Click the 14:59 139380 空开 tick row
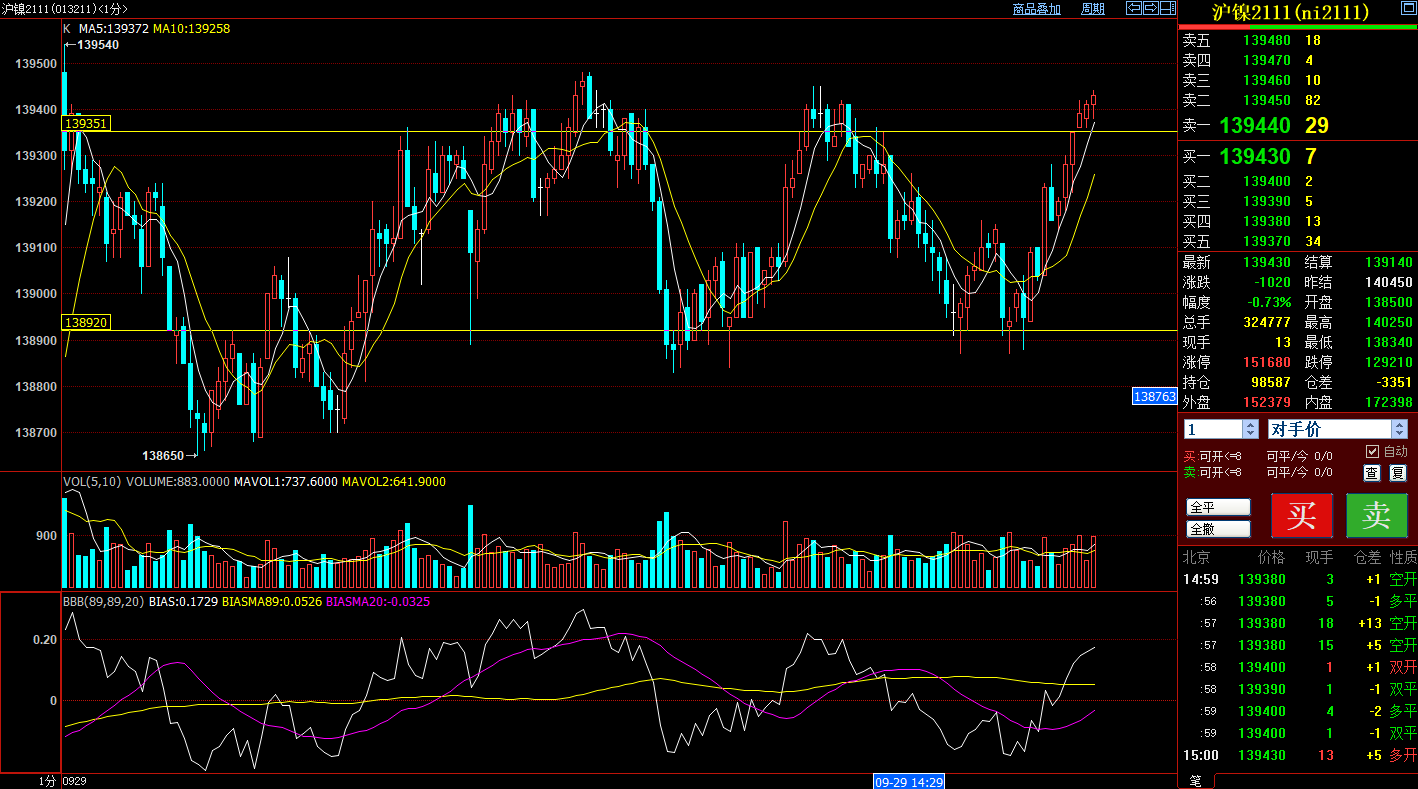Viewport: 1418px width, 789px height. pyautogui.click(x=1298, y=579)
